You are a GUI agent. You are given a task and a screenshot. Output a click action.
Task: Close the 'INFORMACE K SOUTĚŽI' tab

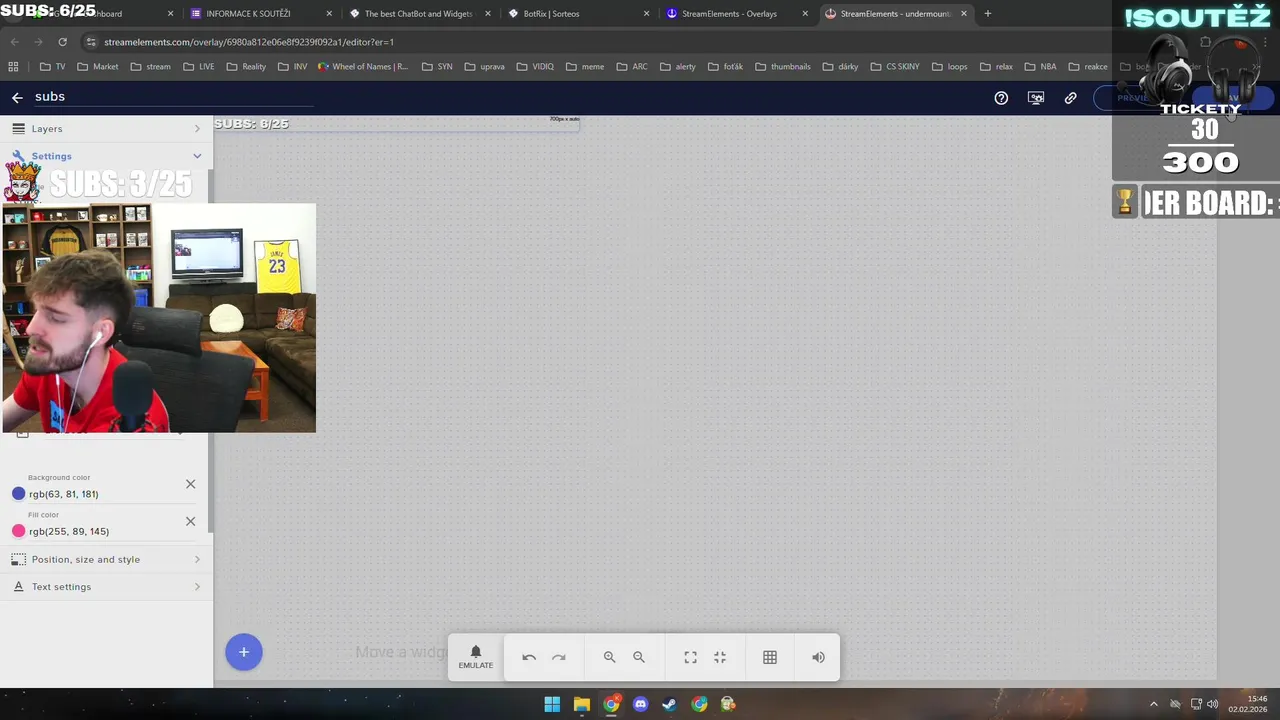click(329, 14)
